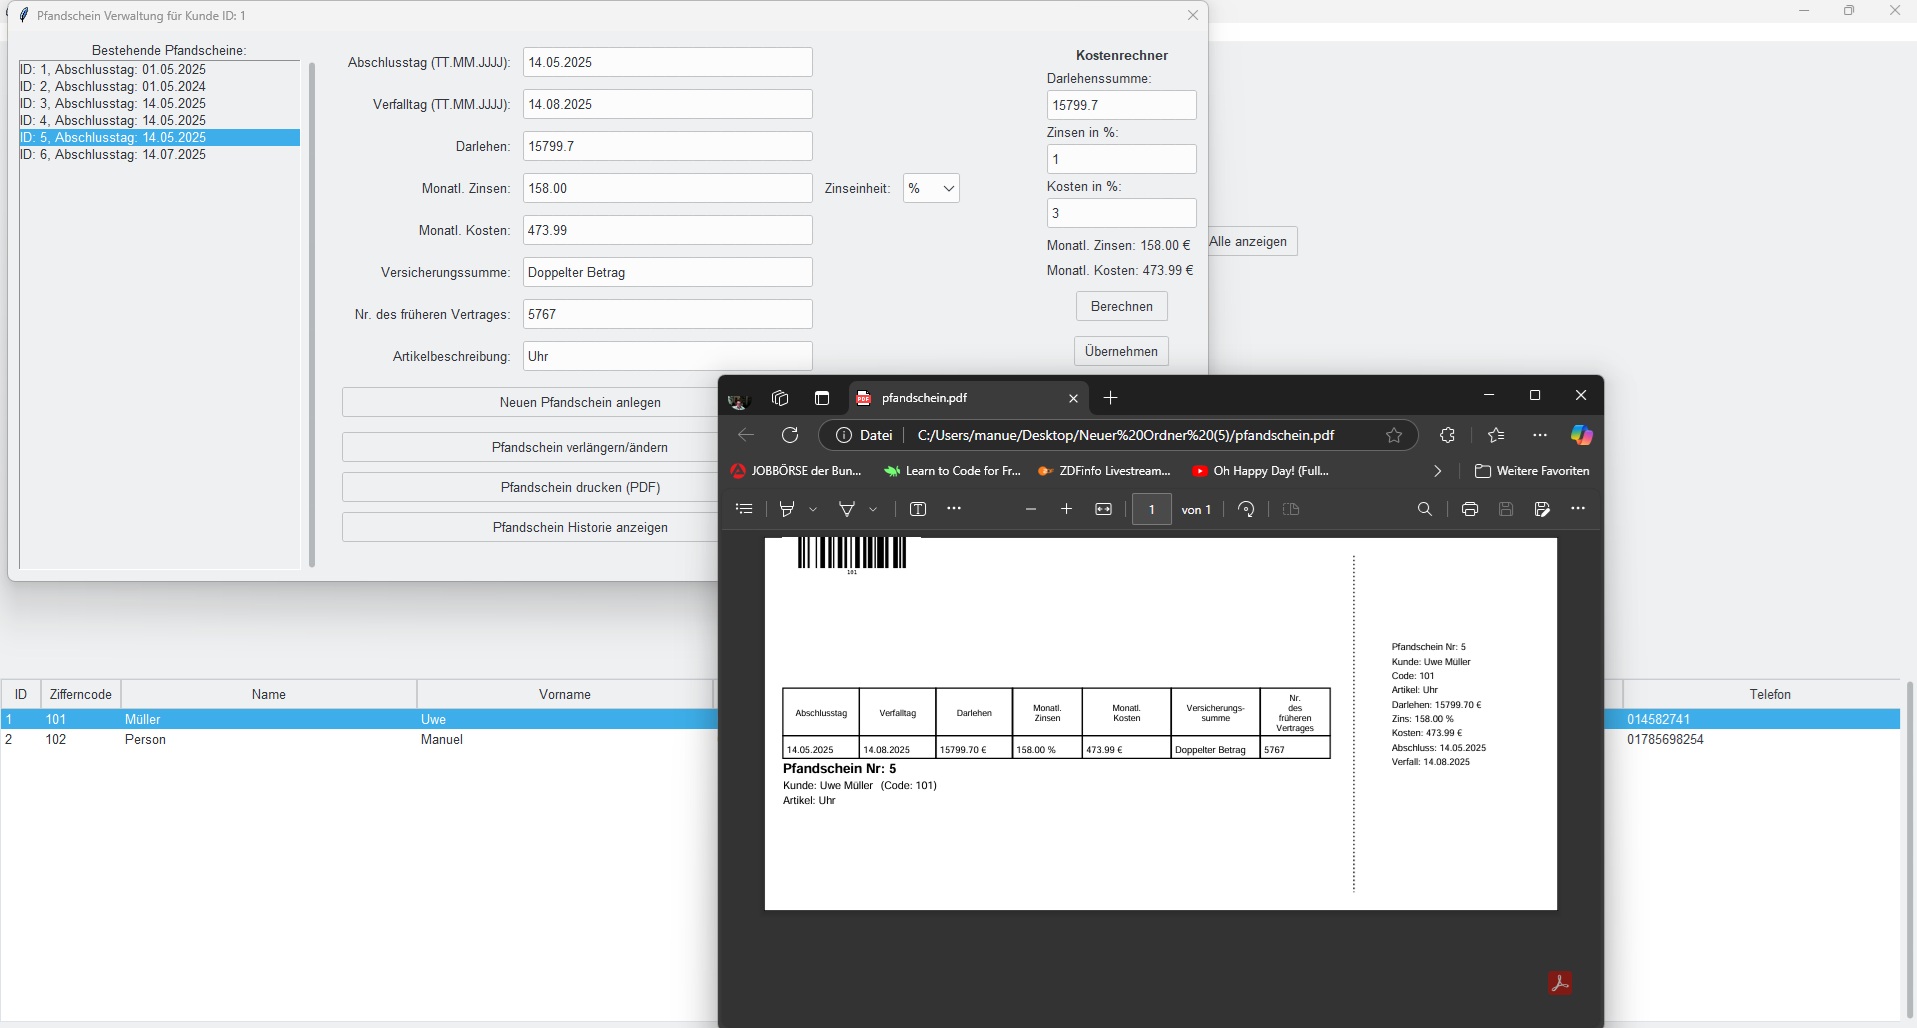Expand highlight tool color options
This screenshot has width=1917, height=1028.
point(813,509)
